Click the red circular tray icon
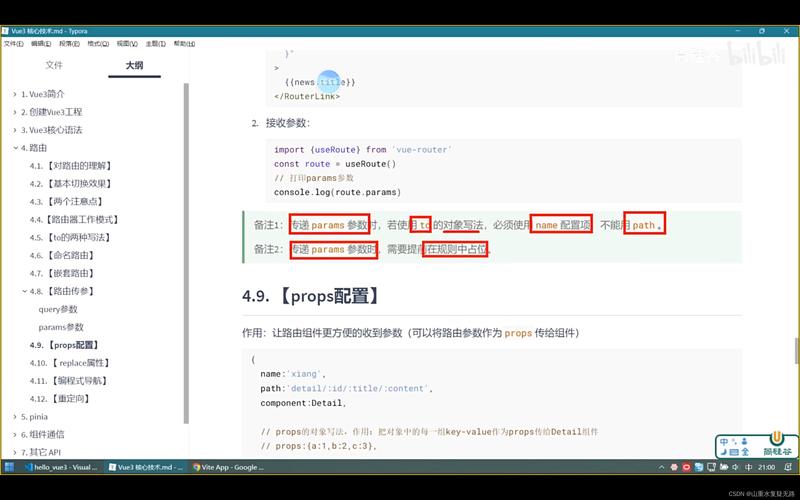This screenshot has width=800, height=500. coord(686,467)
